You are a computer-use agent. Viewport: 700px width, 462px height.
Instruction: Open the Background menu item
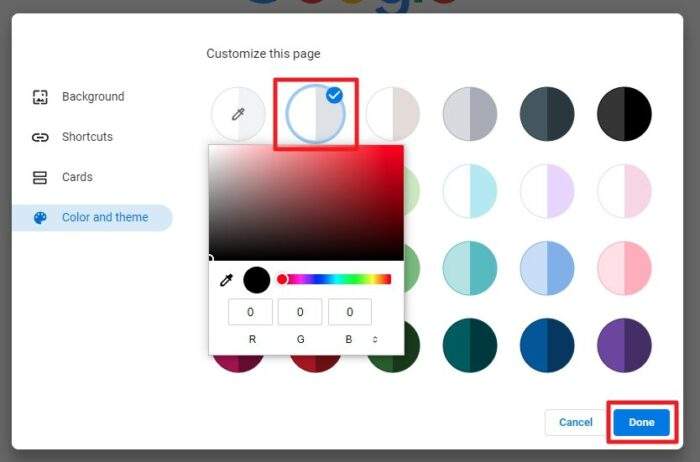coord(93,97)
